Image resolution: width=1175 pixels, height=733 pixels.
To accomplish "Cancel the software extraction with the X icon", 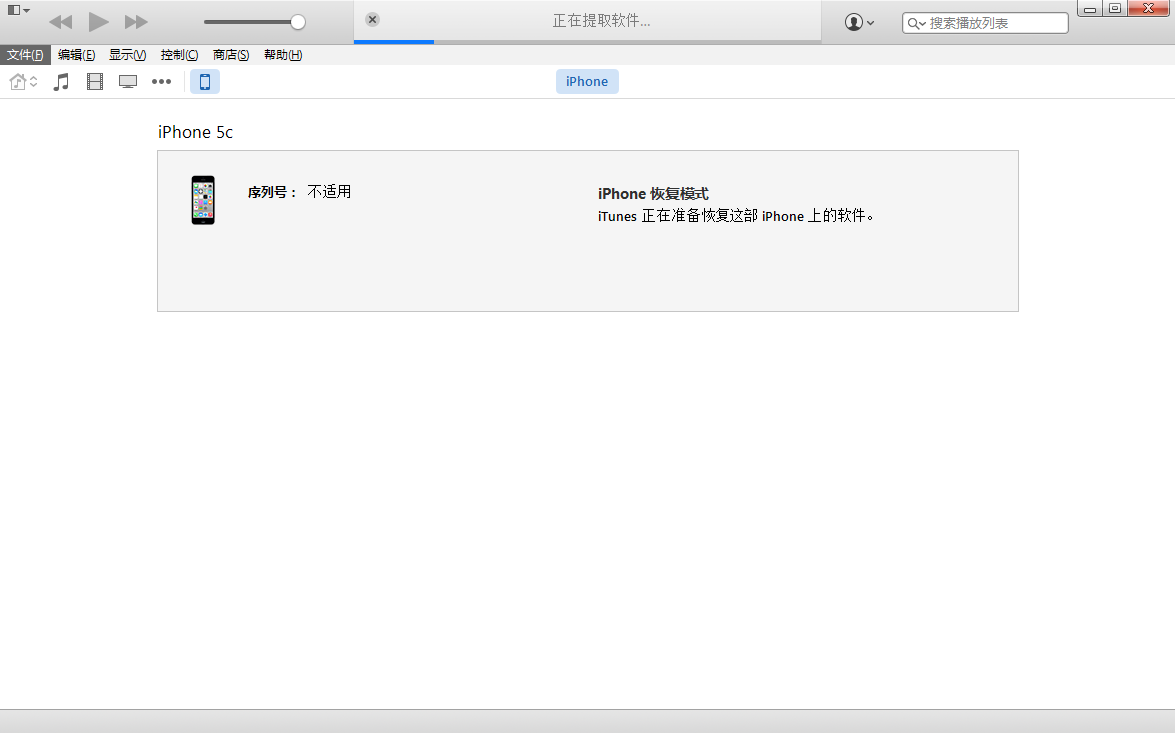I will (x=372, y=19).
